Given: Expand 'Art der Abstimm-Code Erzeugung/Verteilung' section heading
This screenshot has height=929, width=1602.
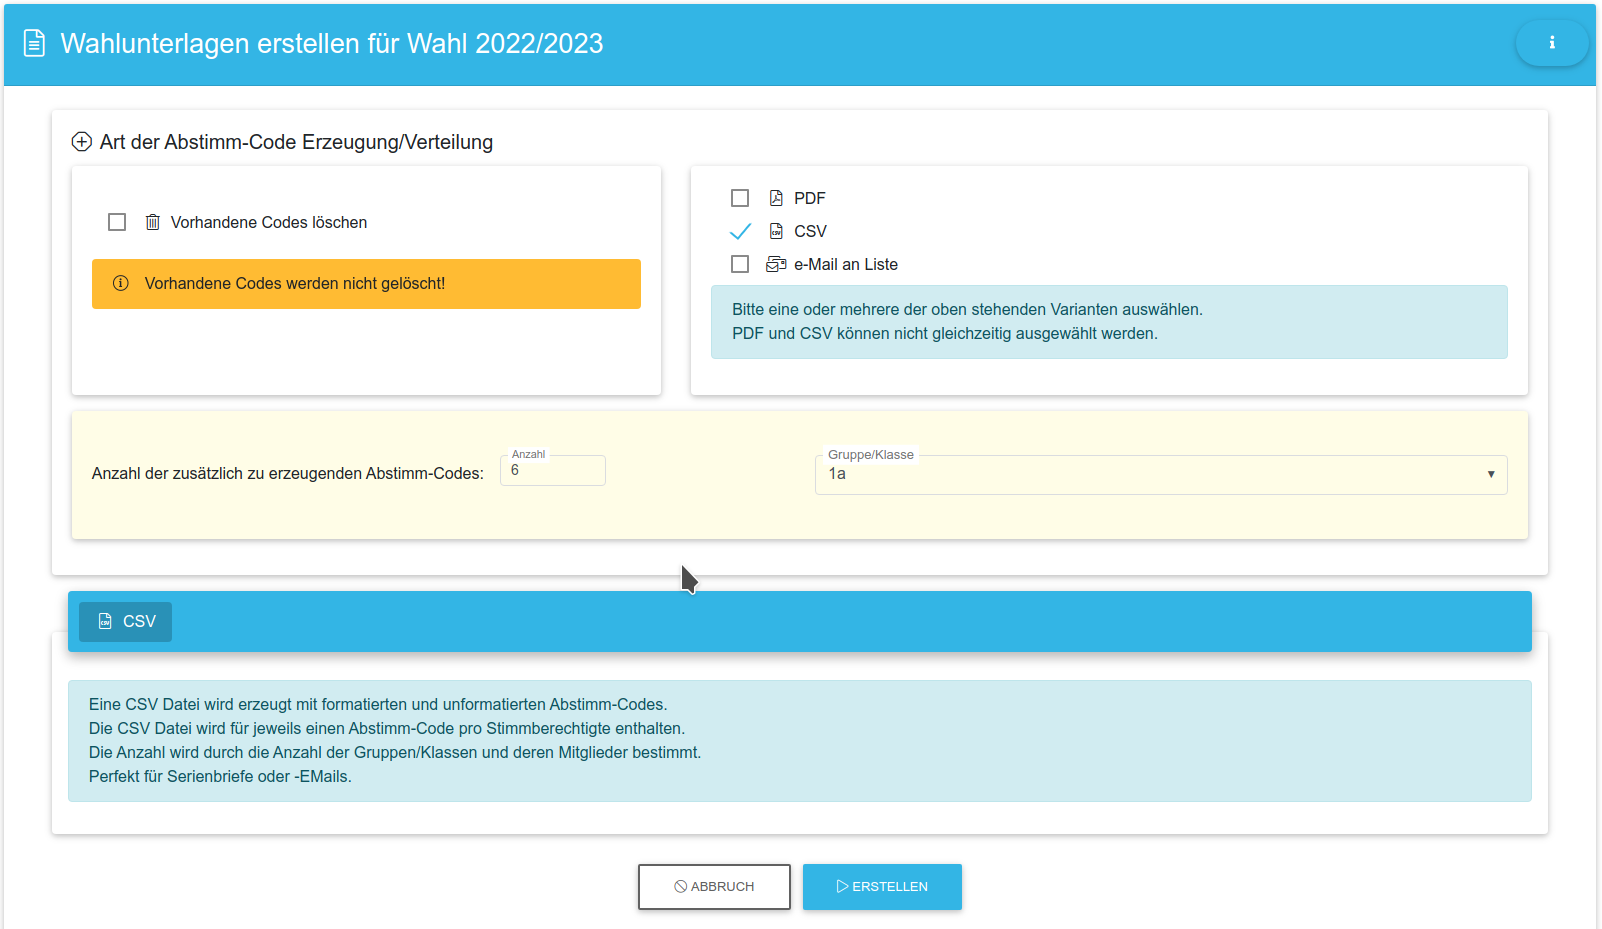Looking at the screenshot, I should point(296,142).
